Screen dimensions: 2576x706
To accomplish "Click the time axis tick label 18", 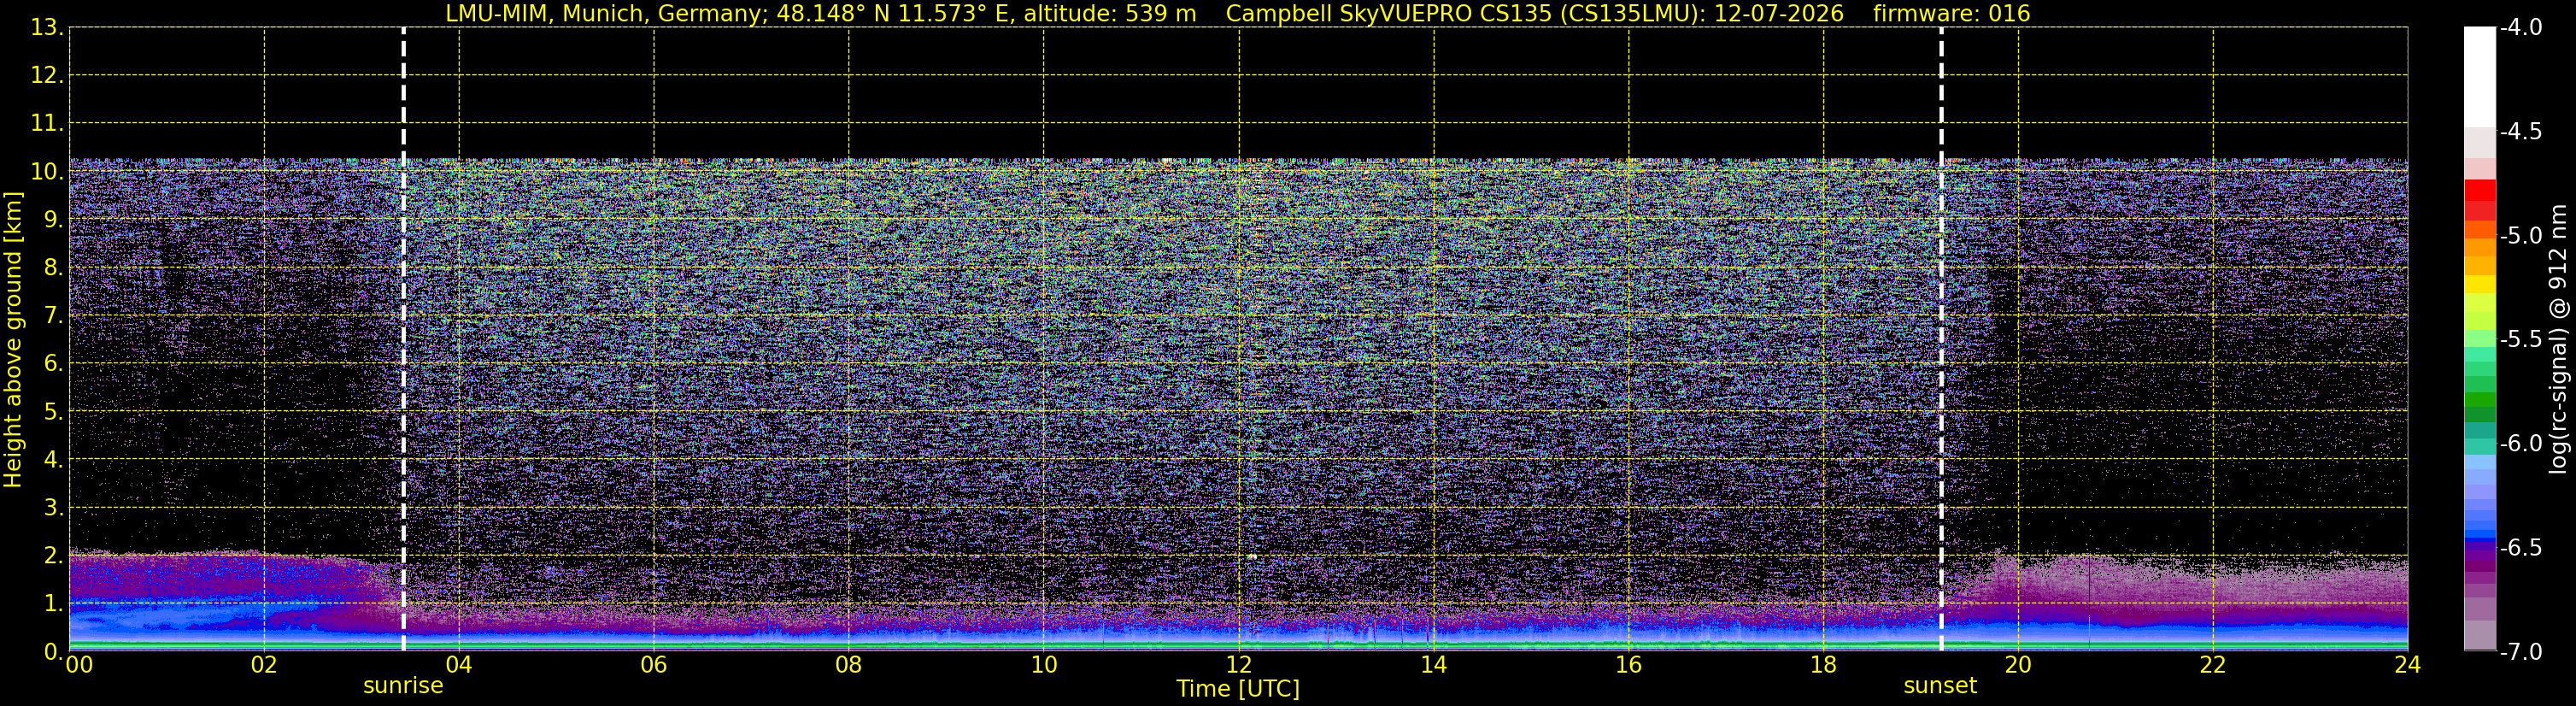I will pyautogui.click(x=1823, y=665).
